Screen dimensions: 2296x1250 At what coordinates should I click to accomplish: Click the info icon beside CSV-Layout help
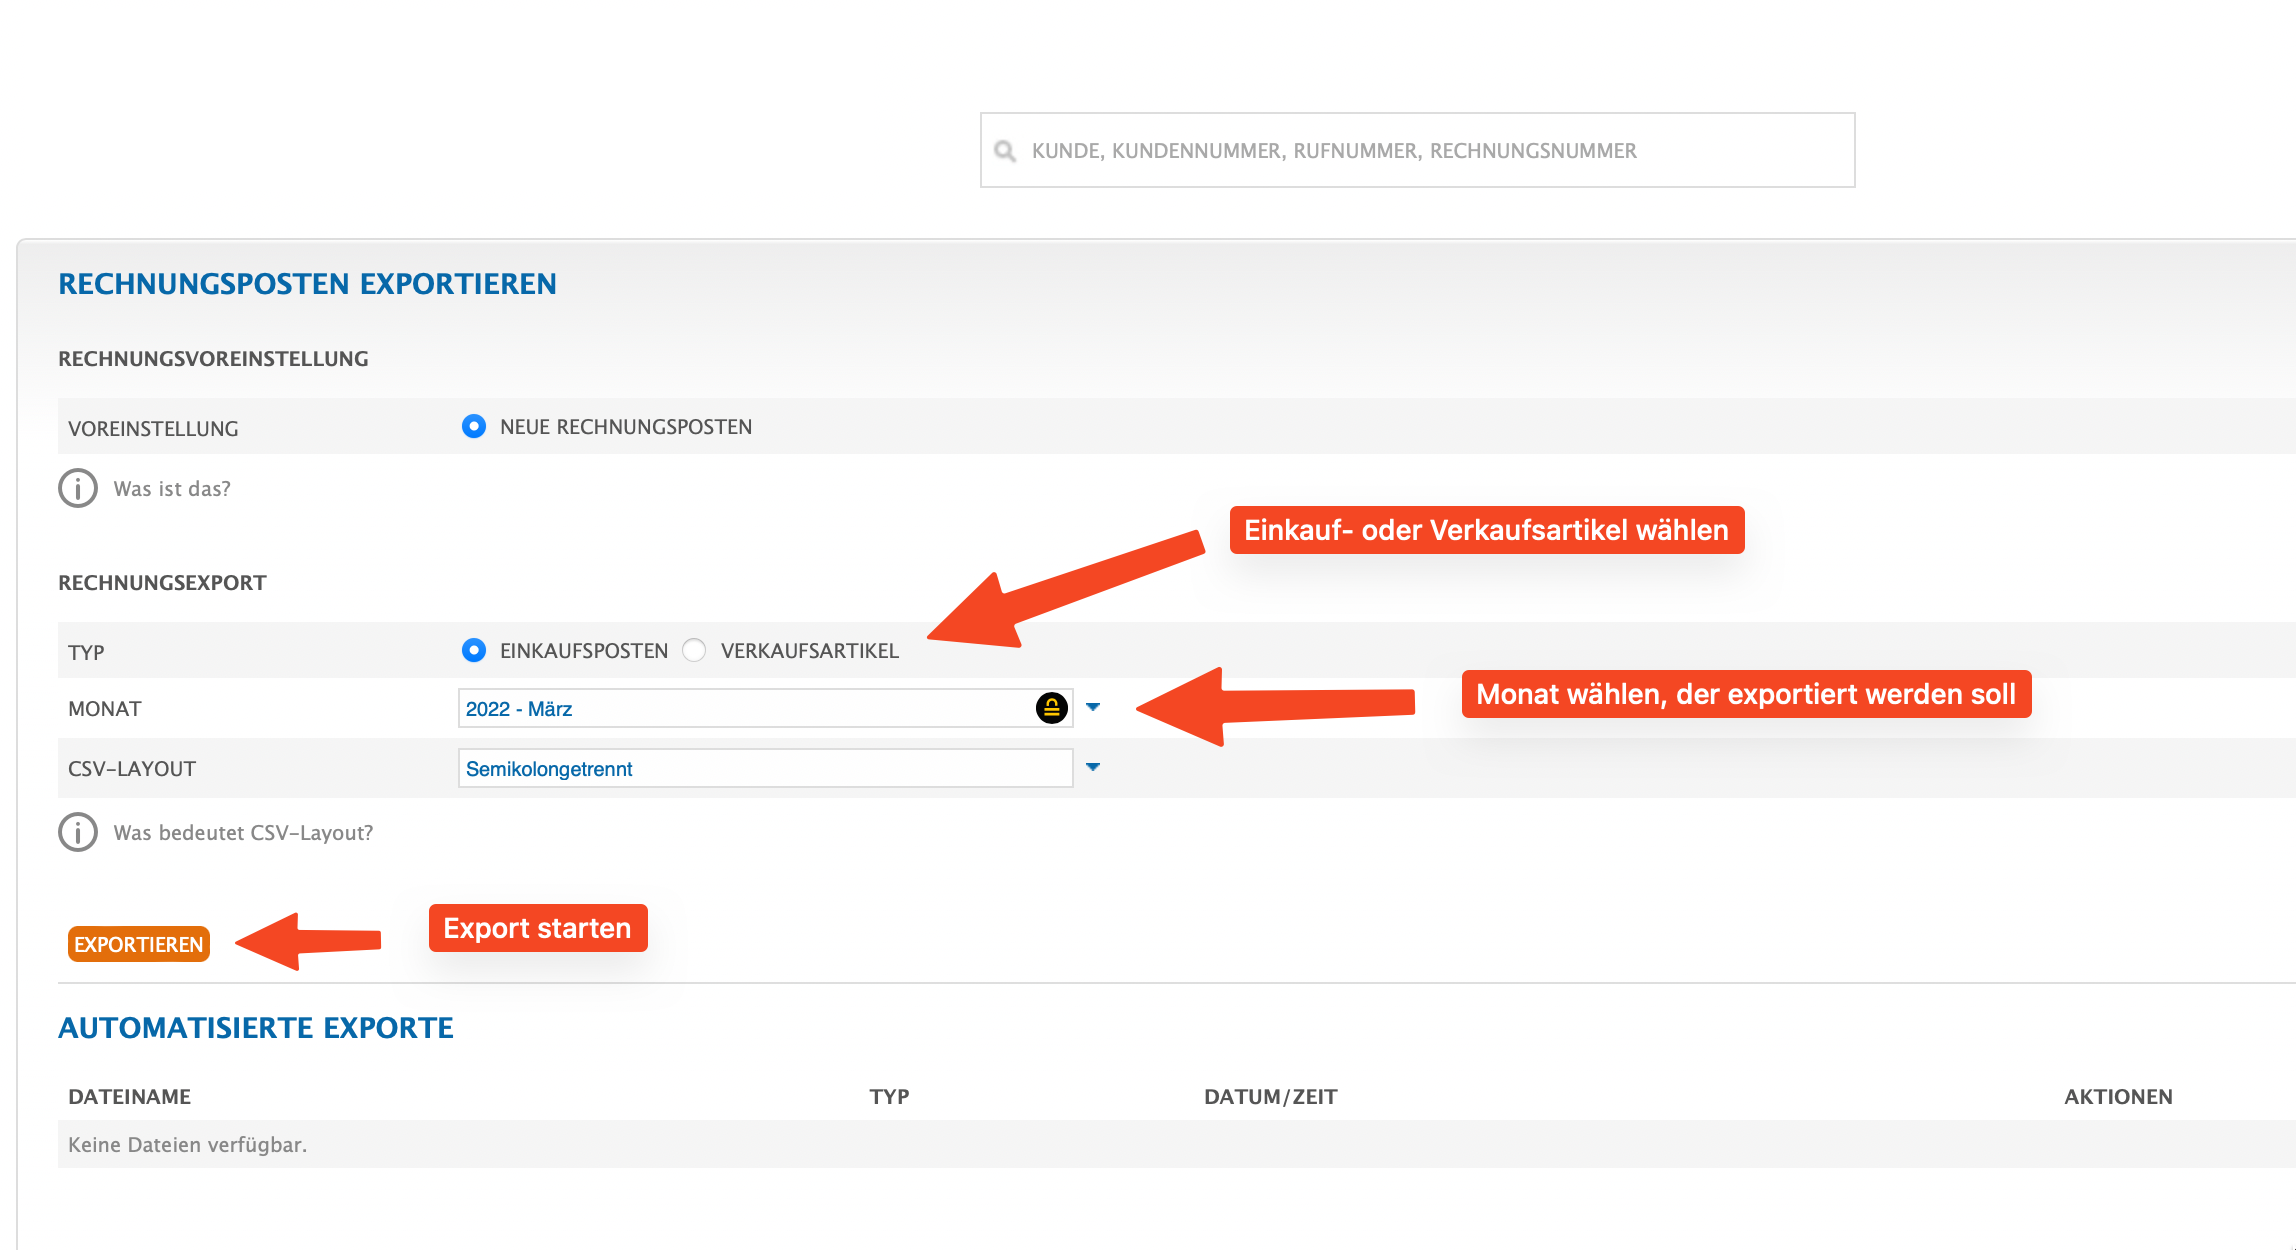point(78,832)
